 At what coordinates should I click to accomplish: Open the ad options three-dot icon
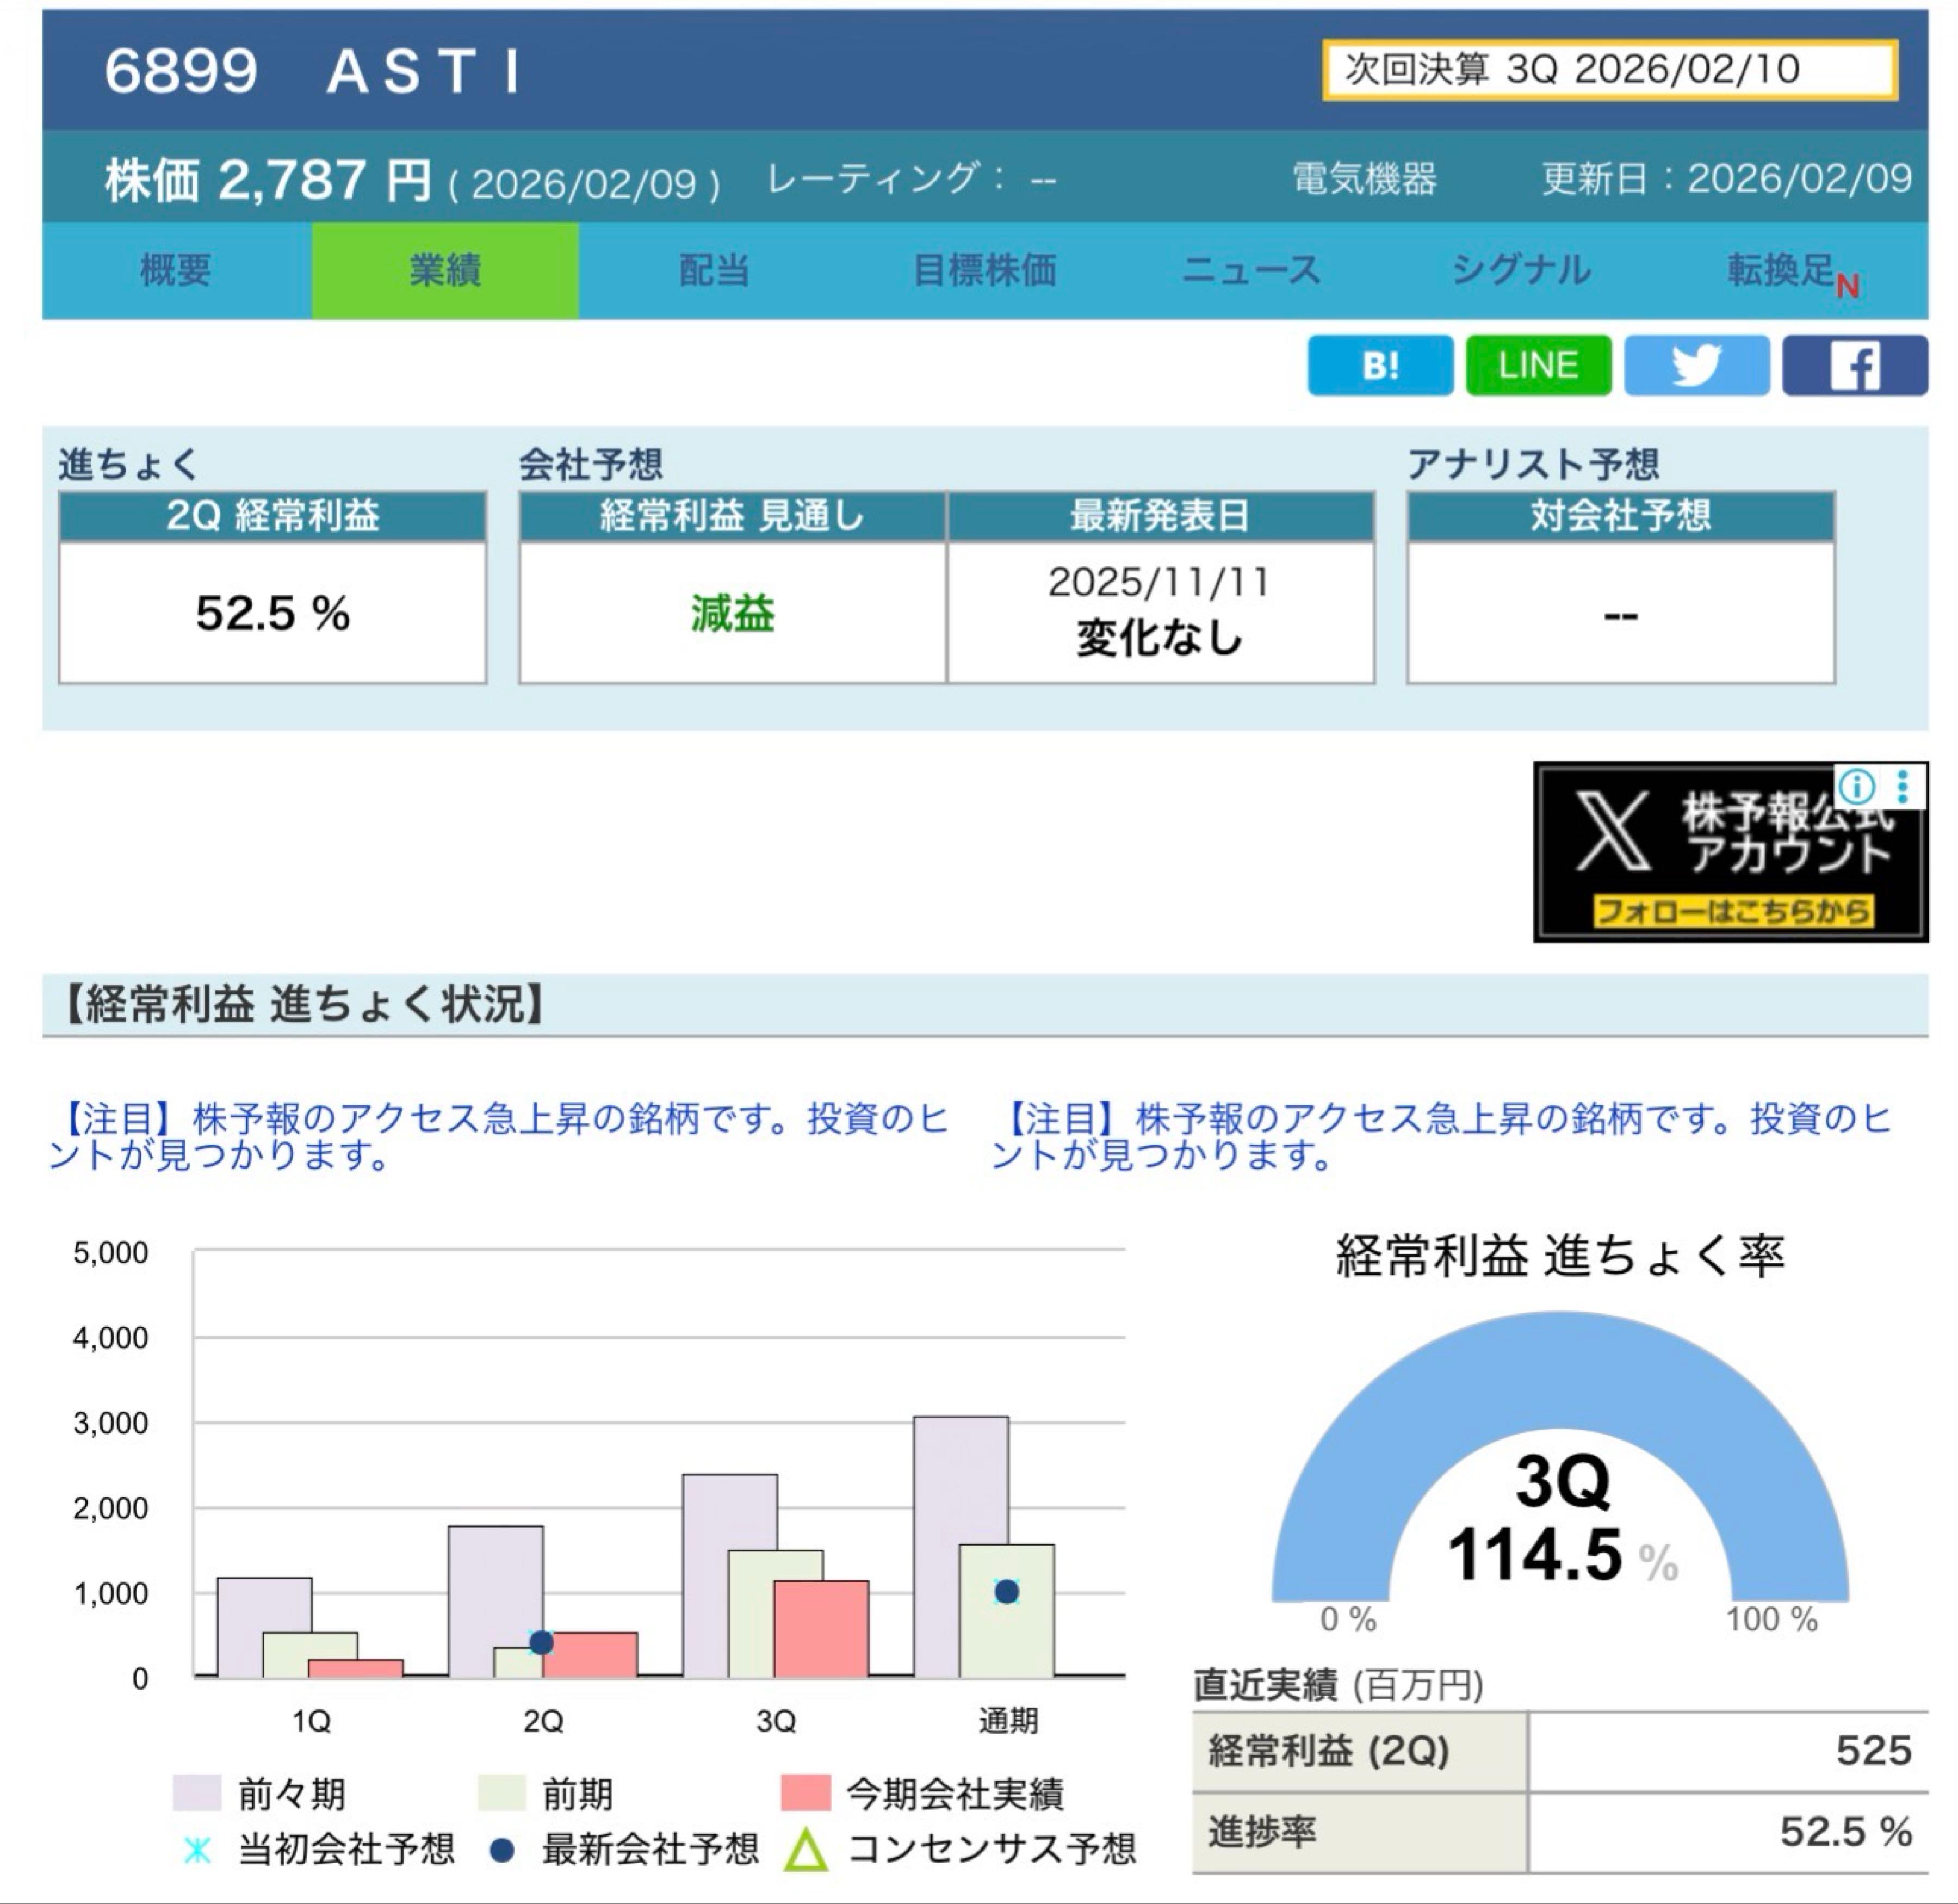pos(1903,787)
